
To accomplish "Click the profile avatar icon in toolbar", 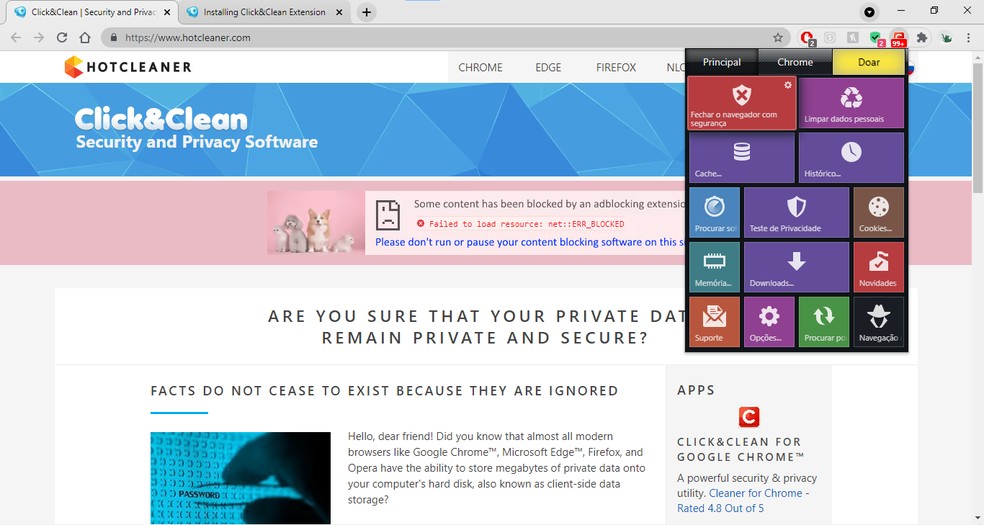I will tap(946, 38).
